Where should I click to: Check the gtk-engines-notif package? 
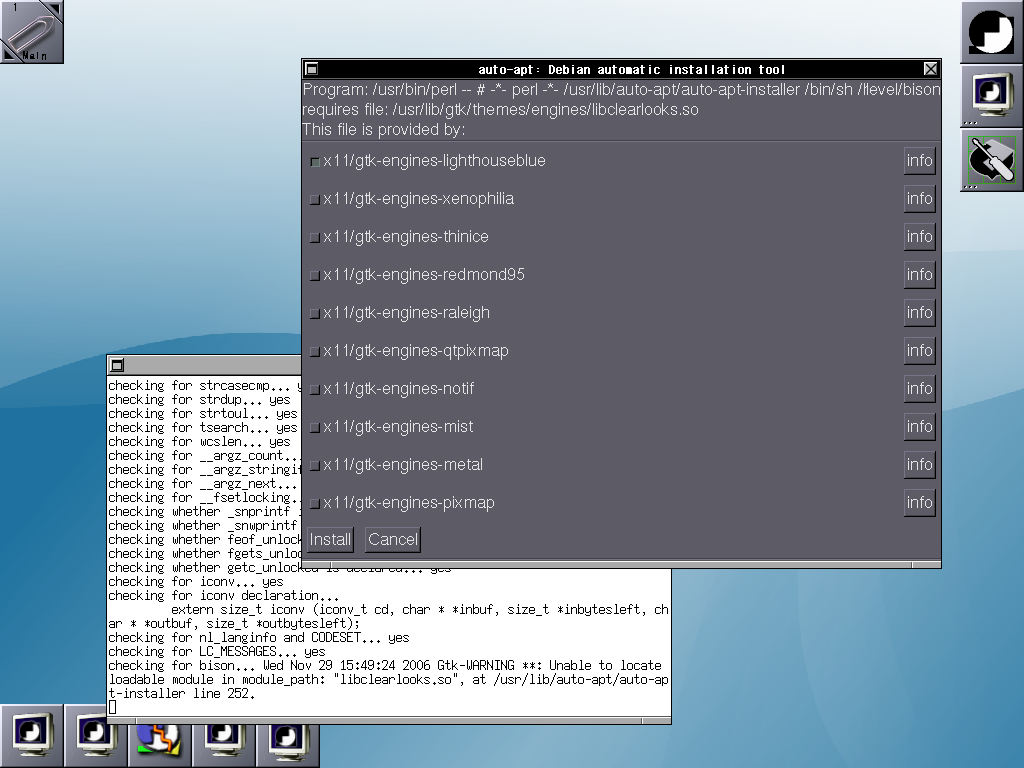click(x=315, y=389)
